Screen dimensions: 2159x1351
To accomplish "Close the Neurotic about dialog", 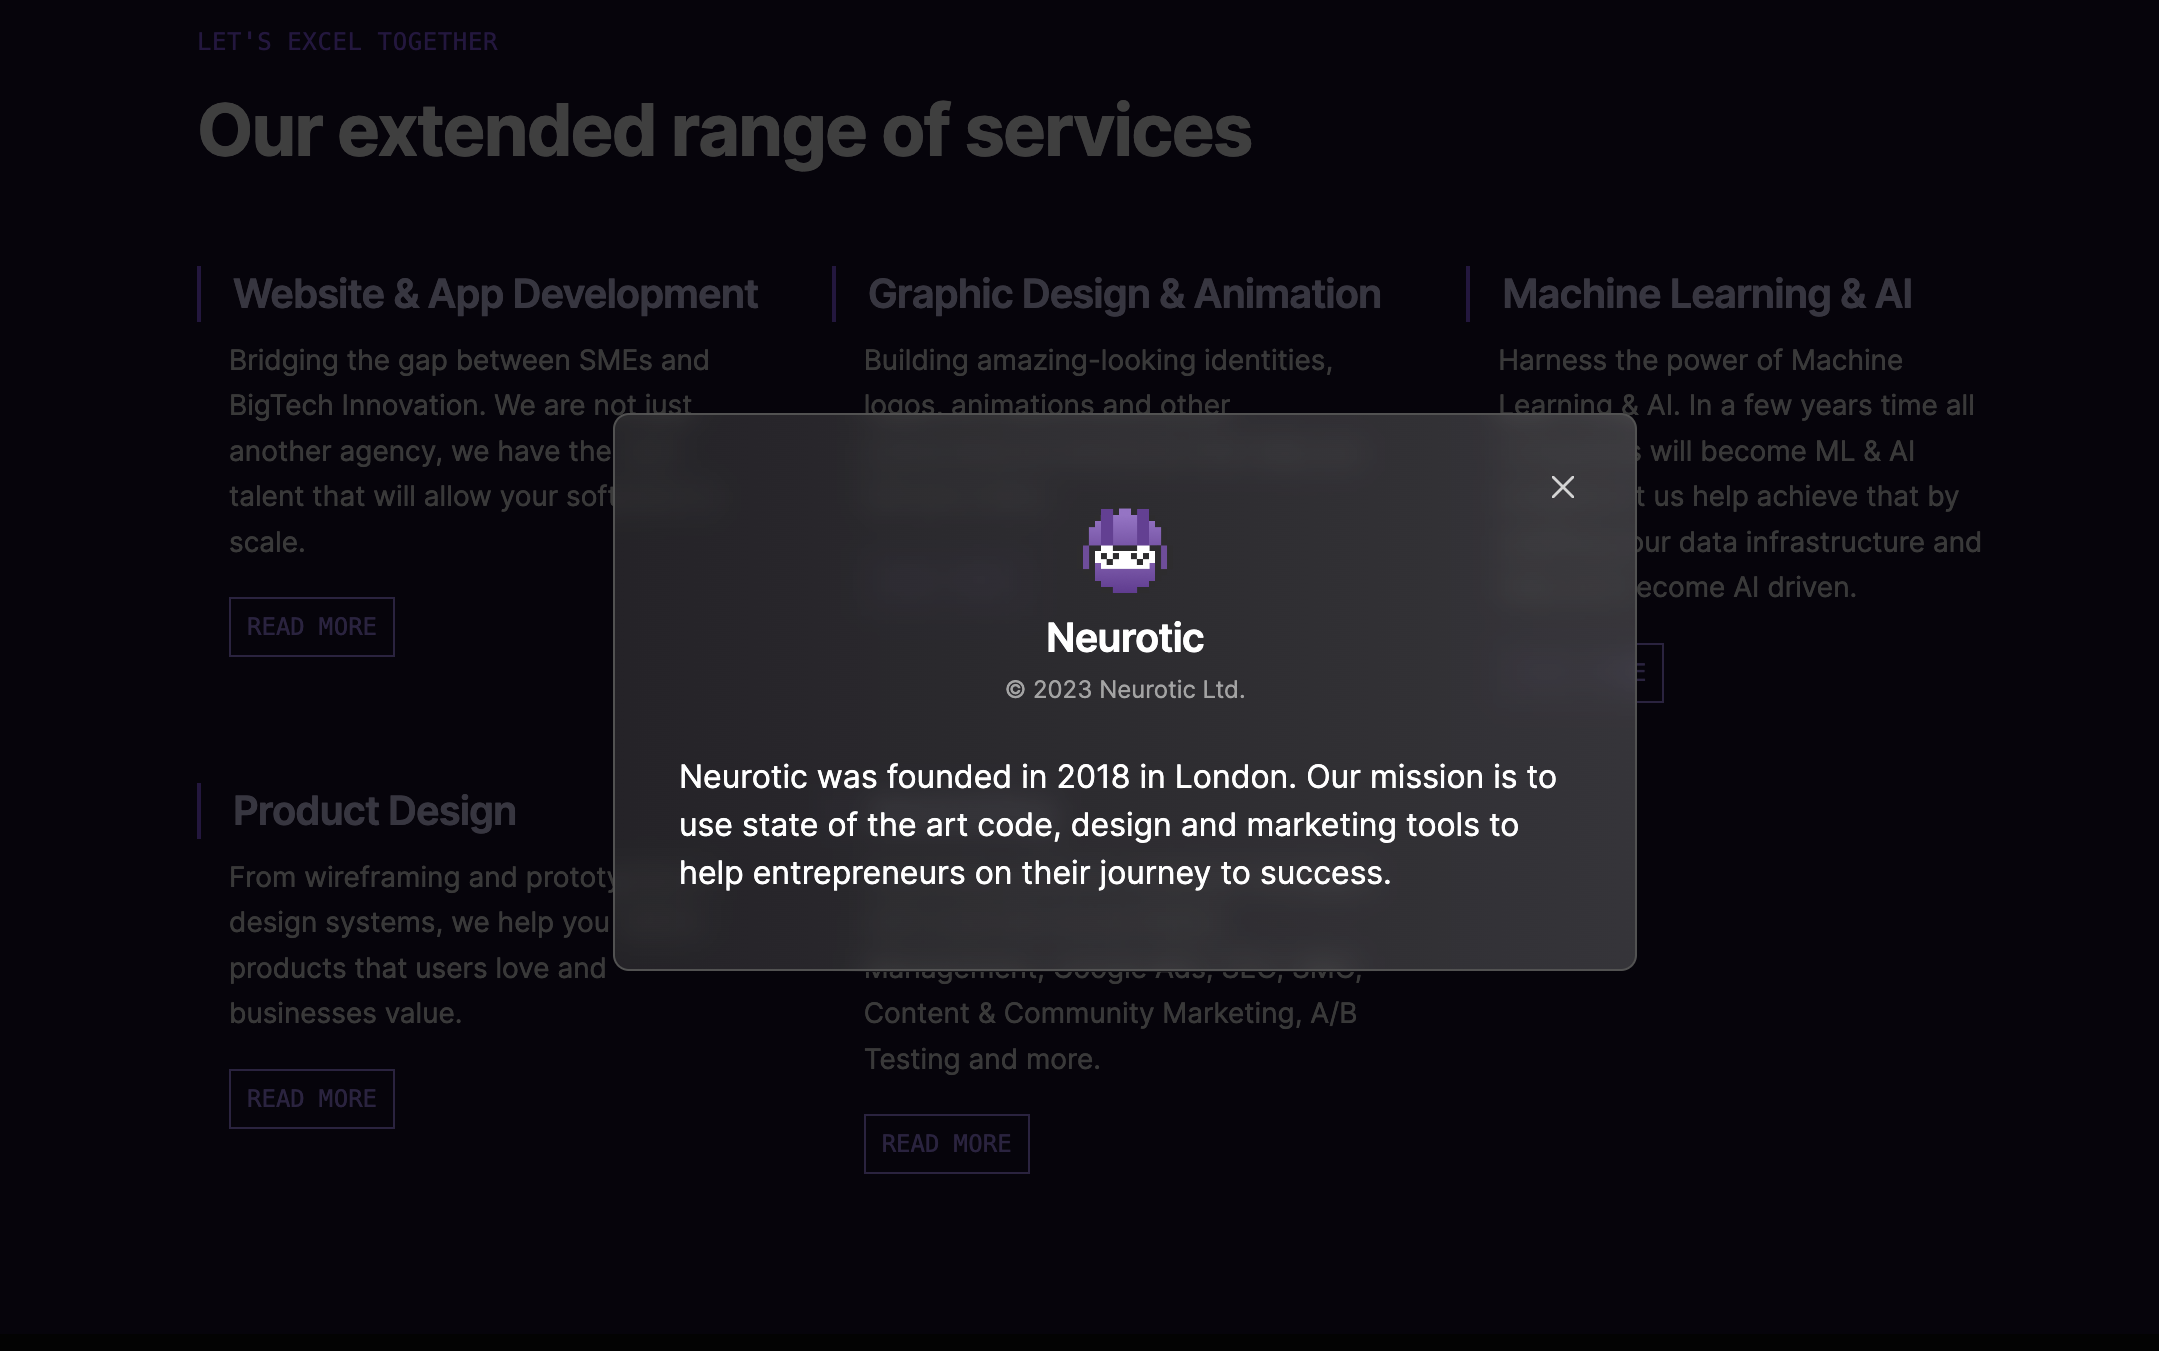I will (x=1562, y=487).
